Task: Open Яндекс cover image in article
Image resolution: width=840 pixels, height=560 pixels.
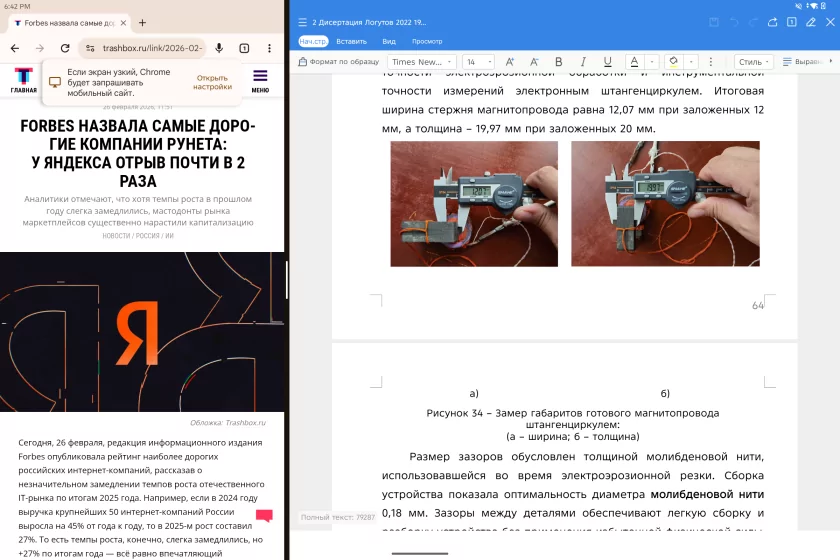Action: coord(142,332)
